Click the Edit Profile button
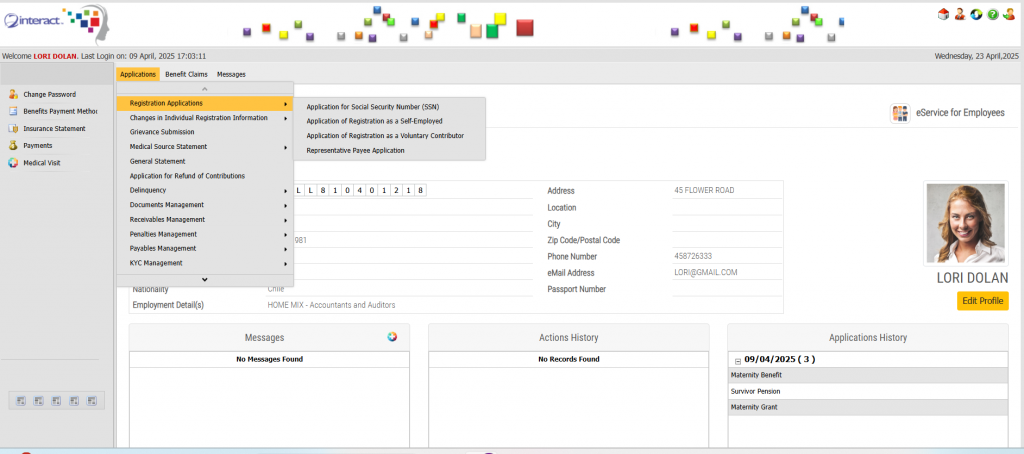This screenshot has height=454, width=1024. click(x=982, y=300)
